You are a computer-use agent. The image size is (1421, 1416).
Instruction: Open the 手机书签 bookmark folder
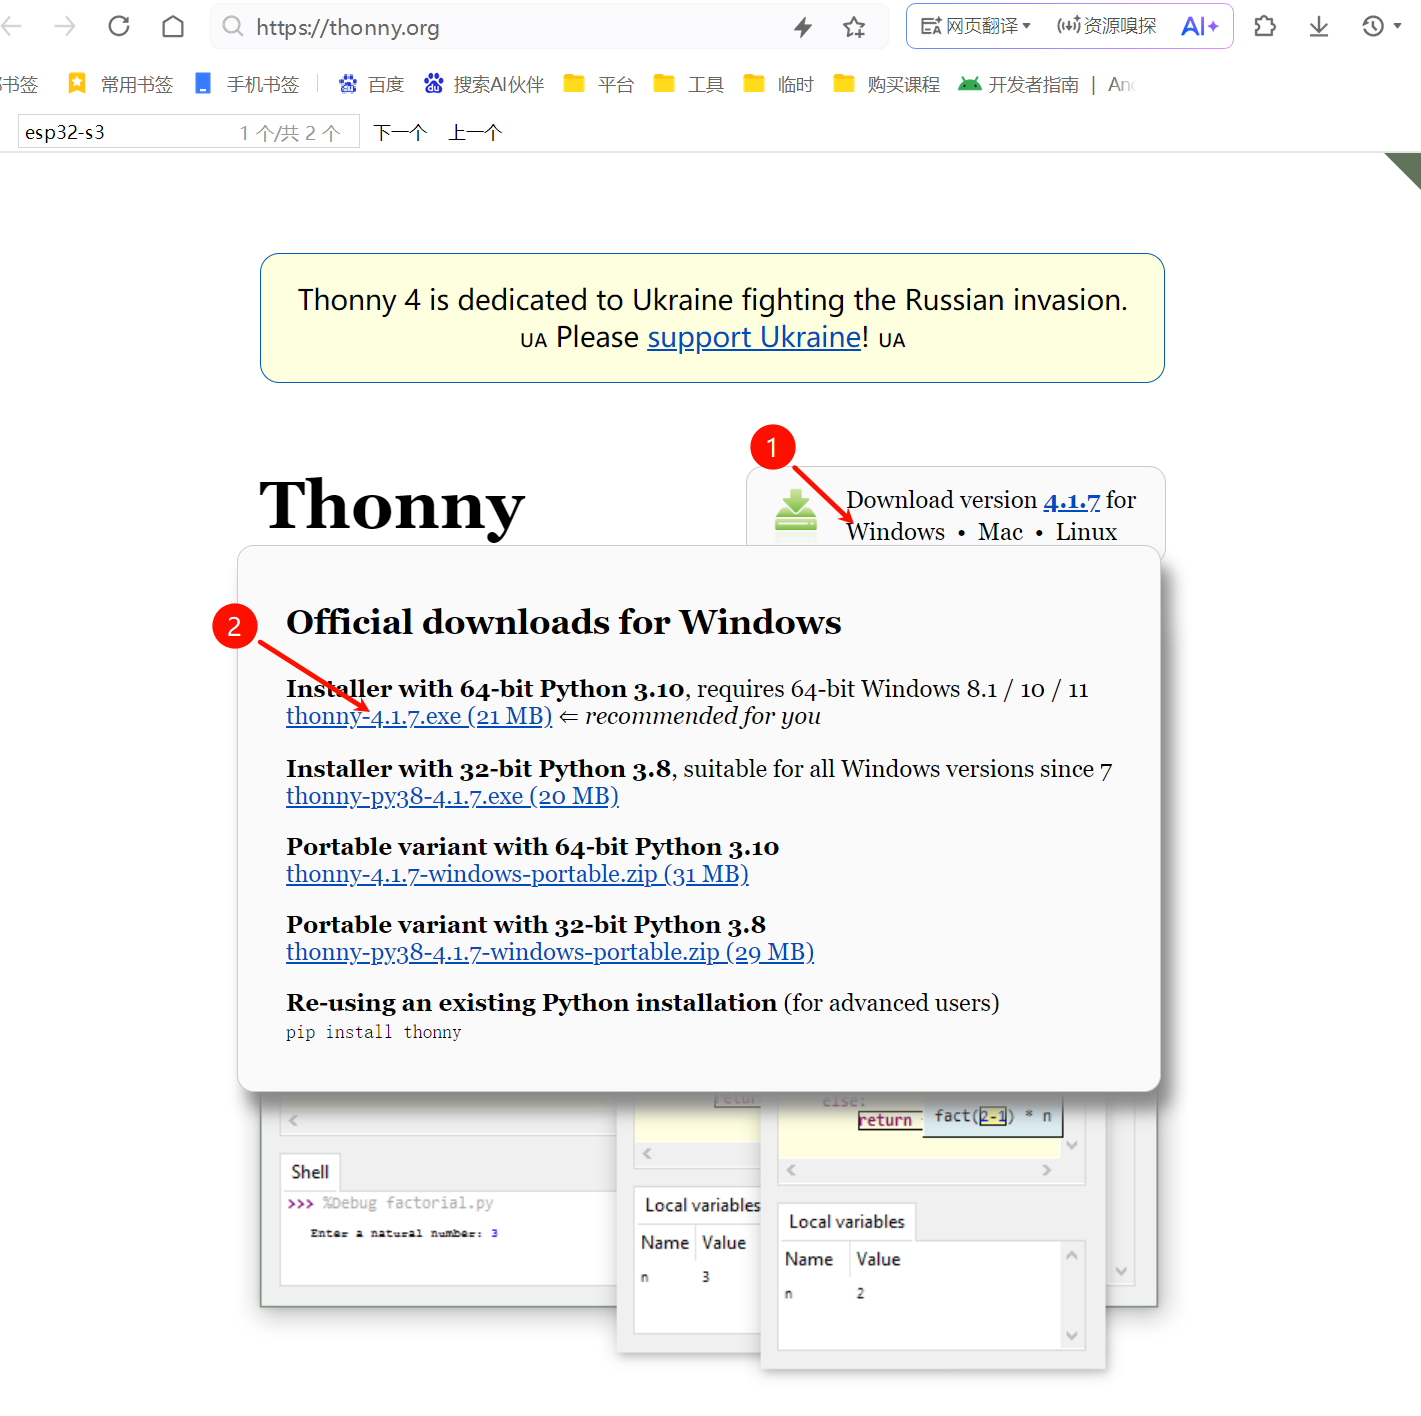[246, 84]
